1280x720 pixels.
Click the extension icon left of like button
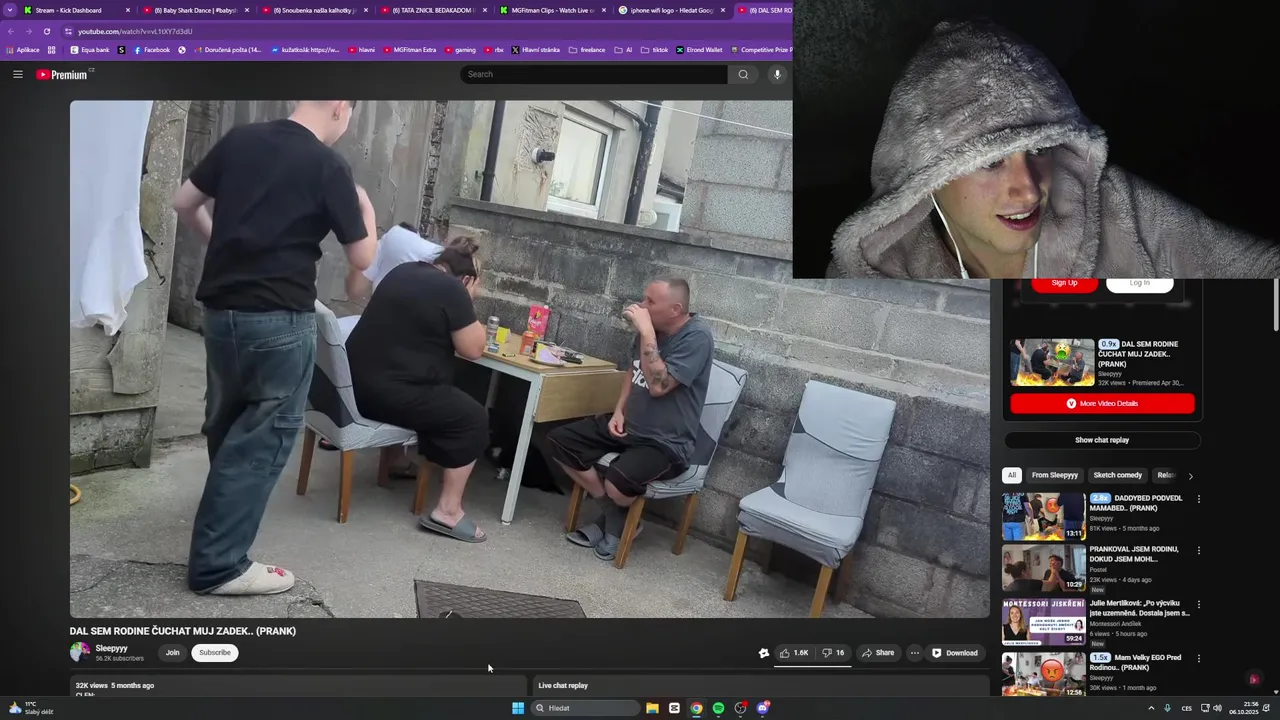click(x=764, y=653)
